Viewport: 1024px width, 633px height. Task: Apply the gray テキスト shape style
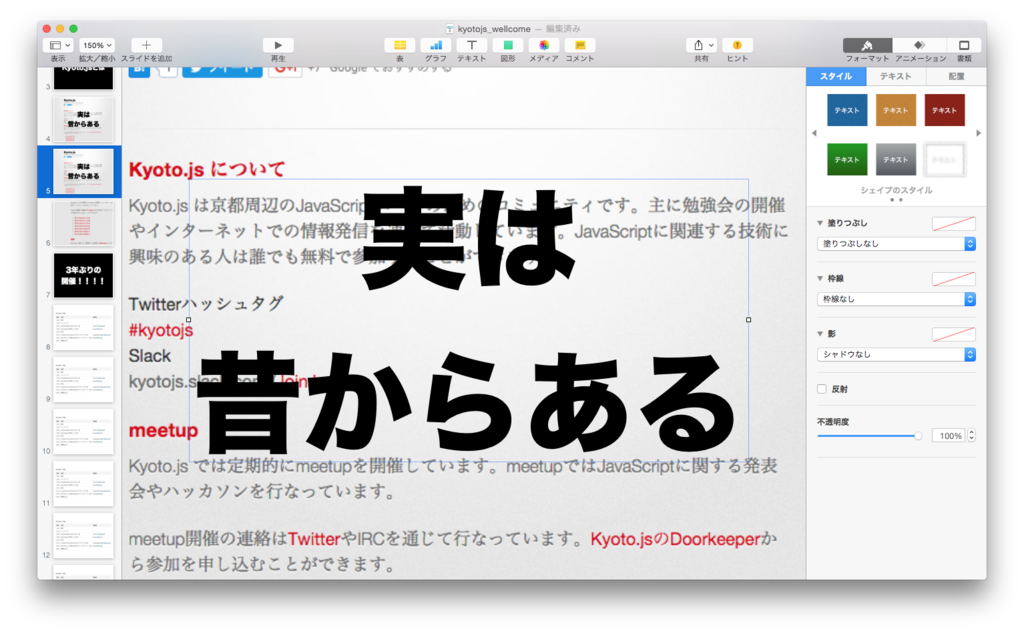coord(895,159)
